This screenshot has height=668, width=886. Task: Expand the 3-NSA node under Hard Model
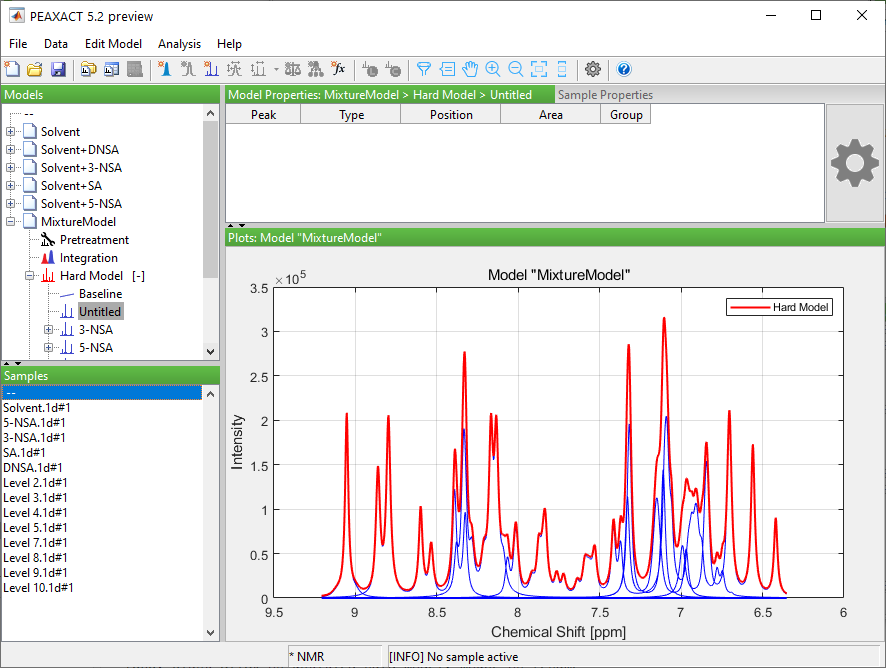[48, 329]
